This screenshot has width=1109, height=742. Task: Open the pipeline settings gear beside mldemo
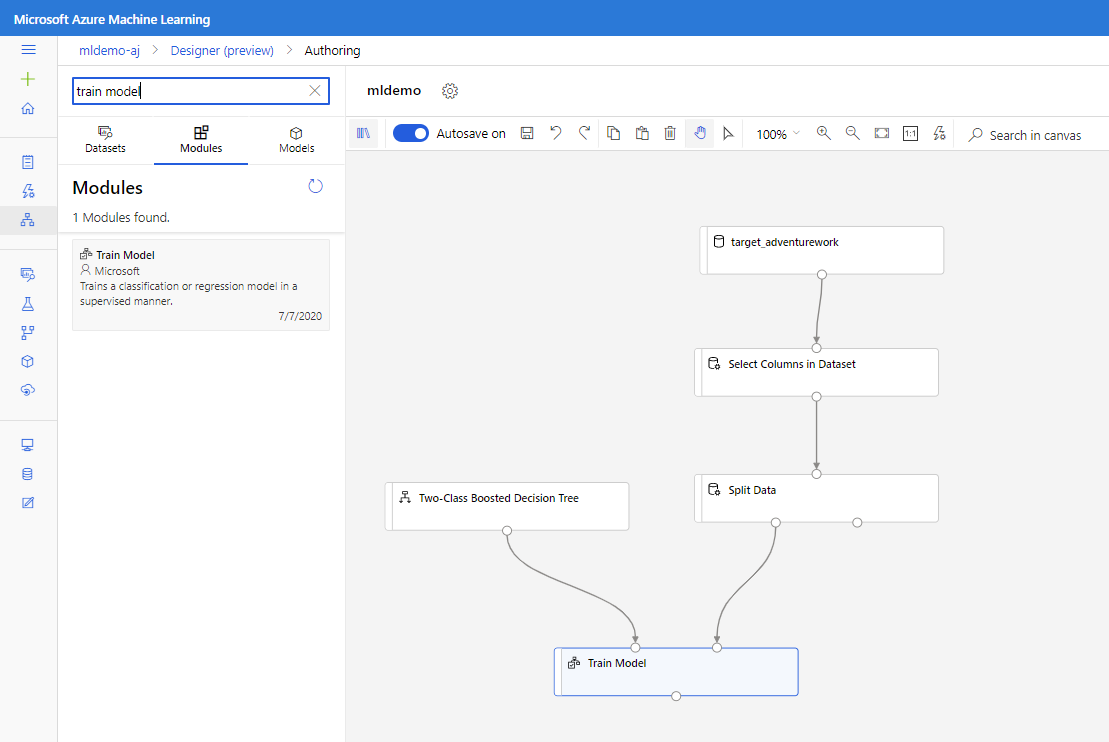[450, 90]
